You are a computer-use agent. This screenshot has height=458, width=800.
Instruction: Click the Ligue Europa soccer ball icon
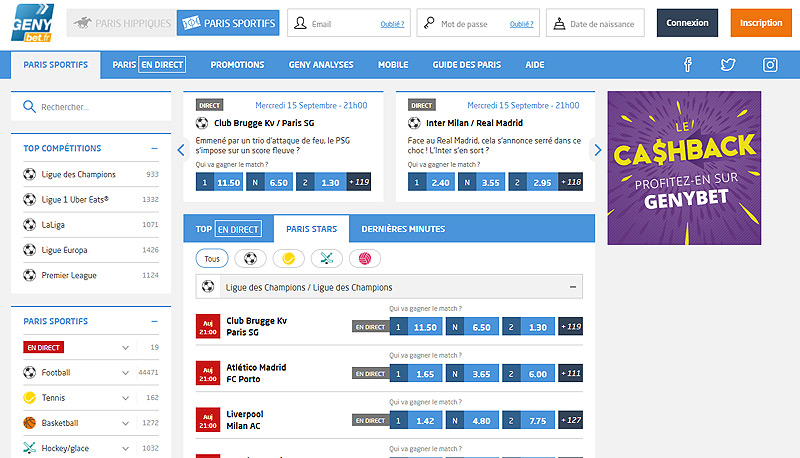(x=30, y=250)
